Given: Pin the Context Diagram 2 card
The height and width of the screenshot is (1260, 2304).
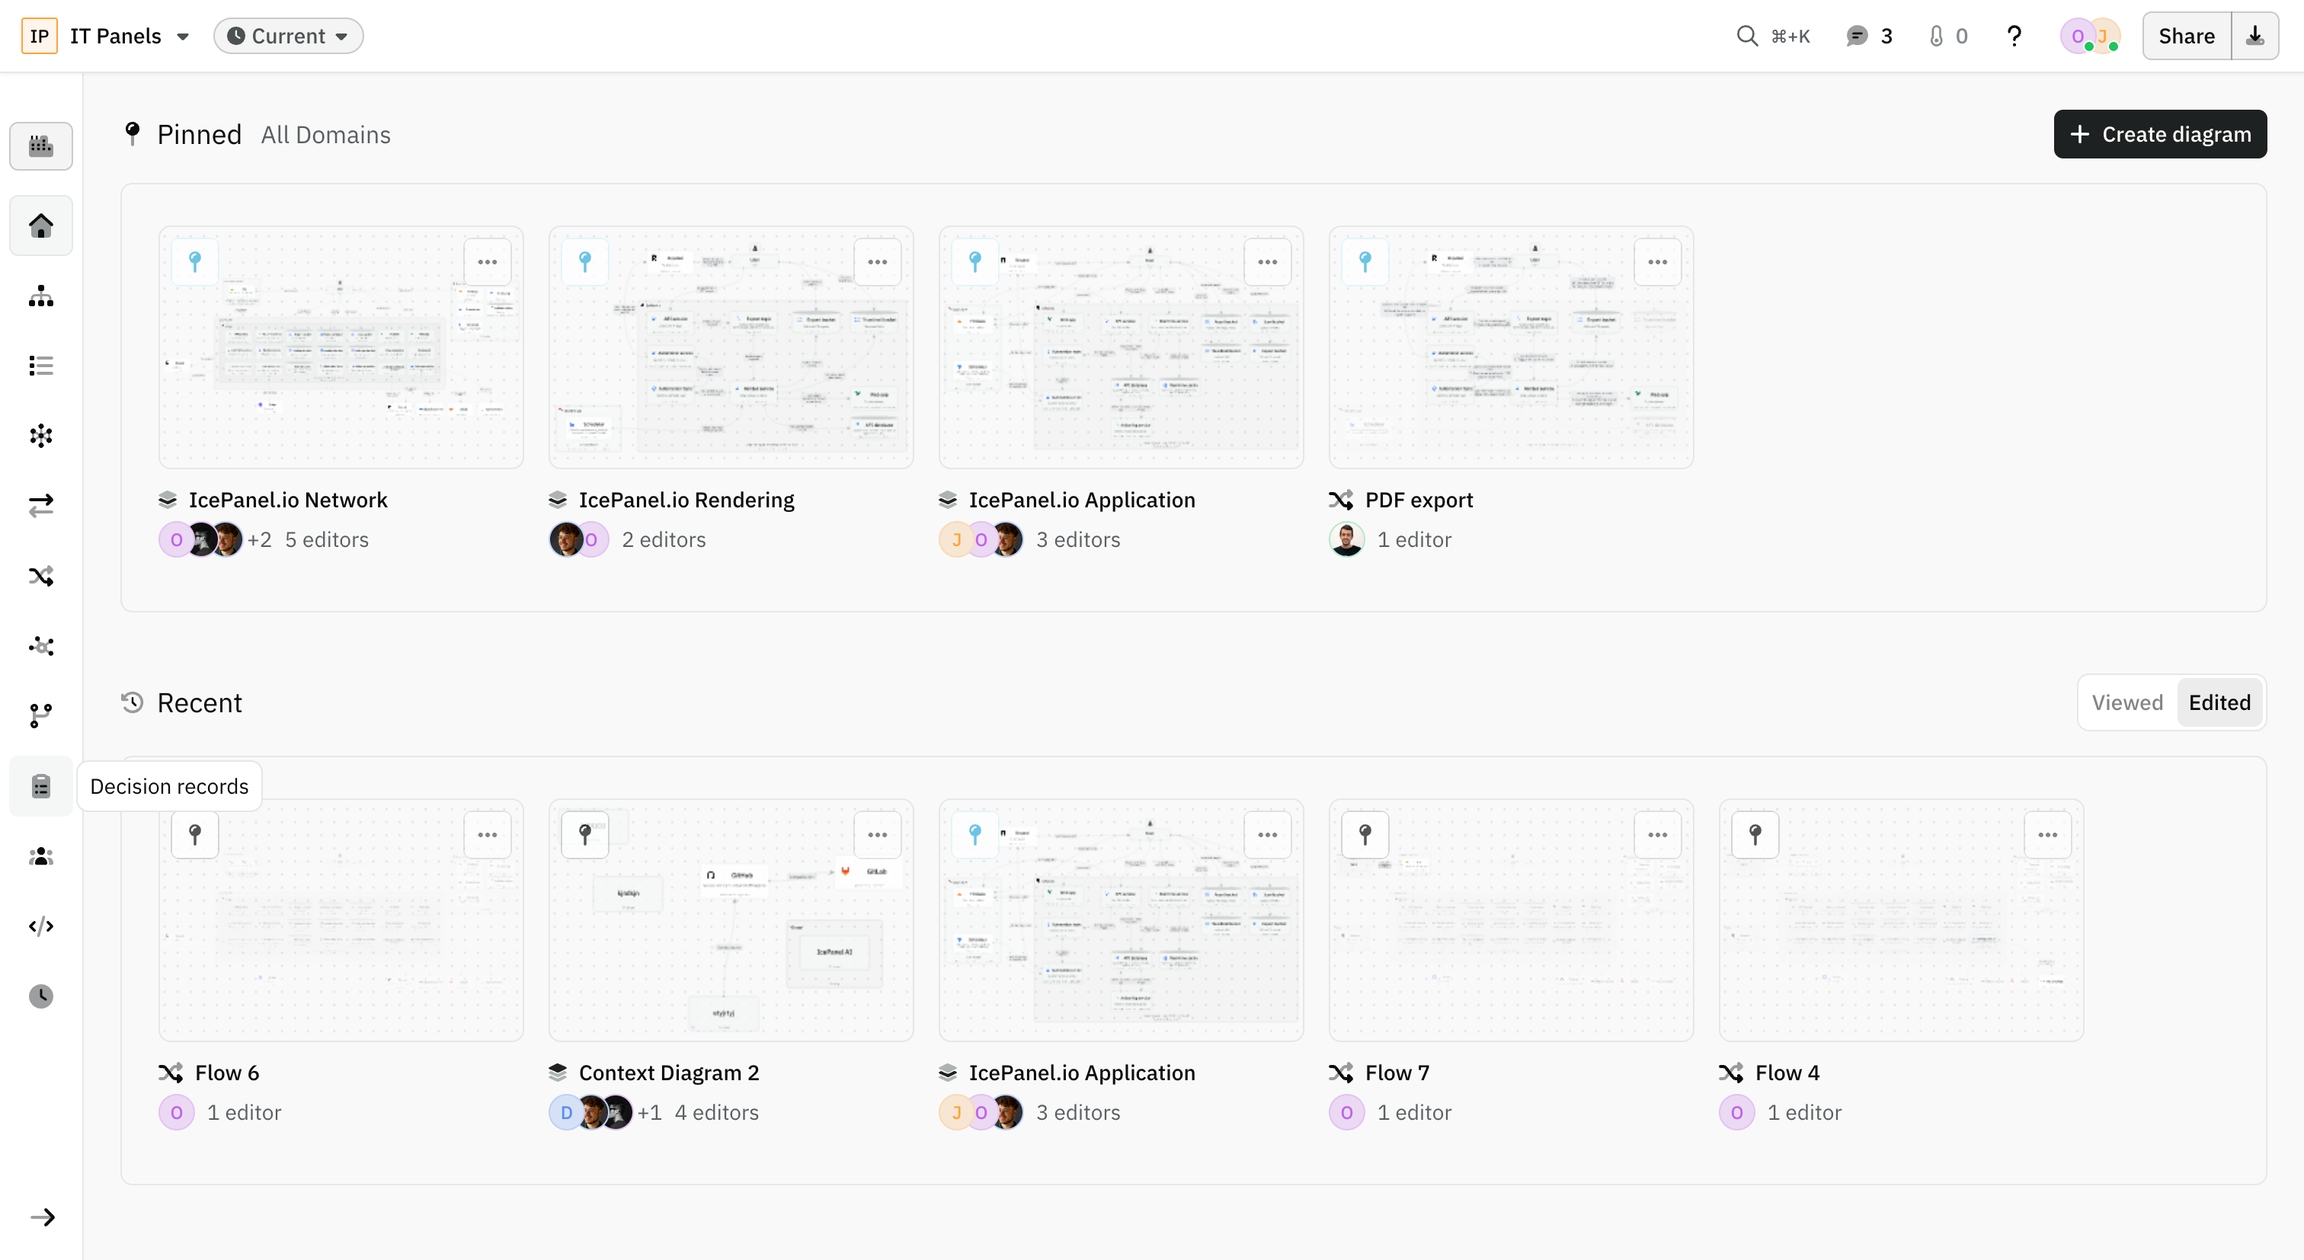Looking at the screenshot, I should point(585,835).
